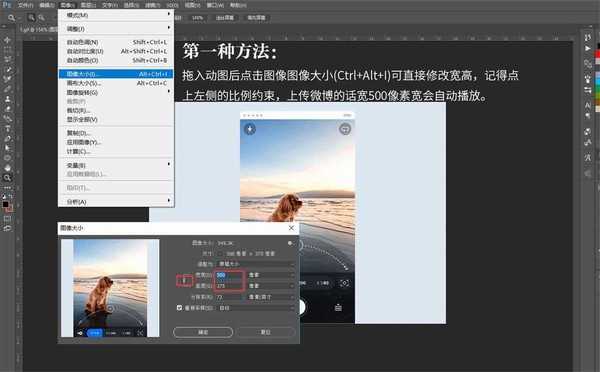Open the 调整为 fit-to dropdown

256,264
